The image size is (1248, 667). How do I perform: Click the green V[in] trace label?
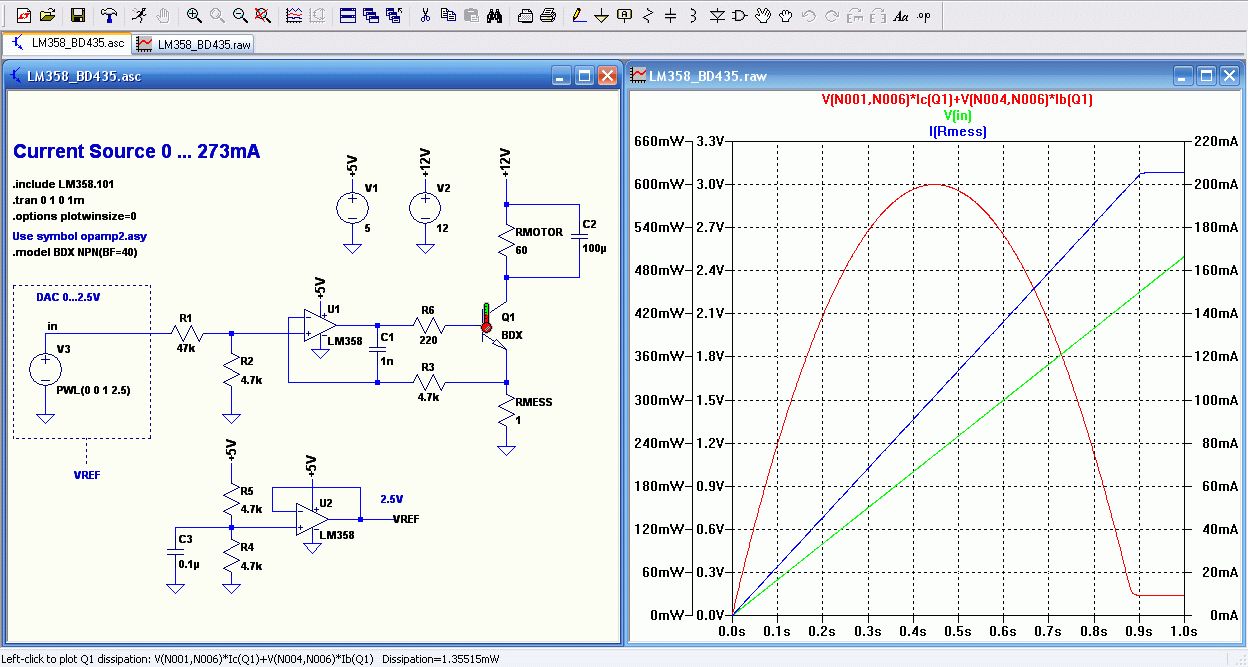pos(956,115)
